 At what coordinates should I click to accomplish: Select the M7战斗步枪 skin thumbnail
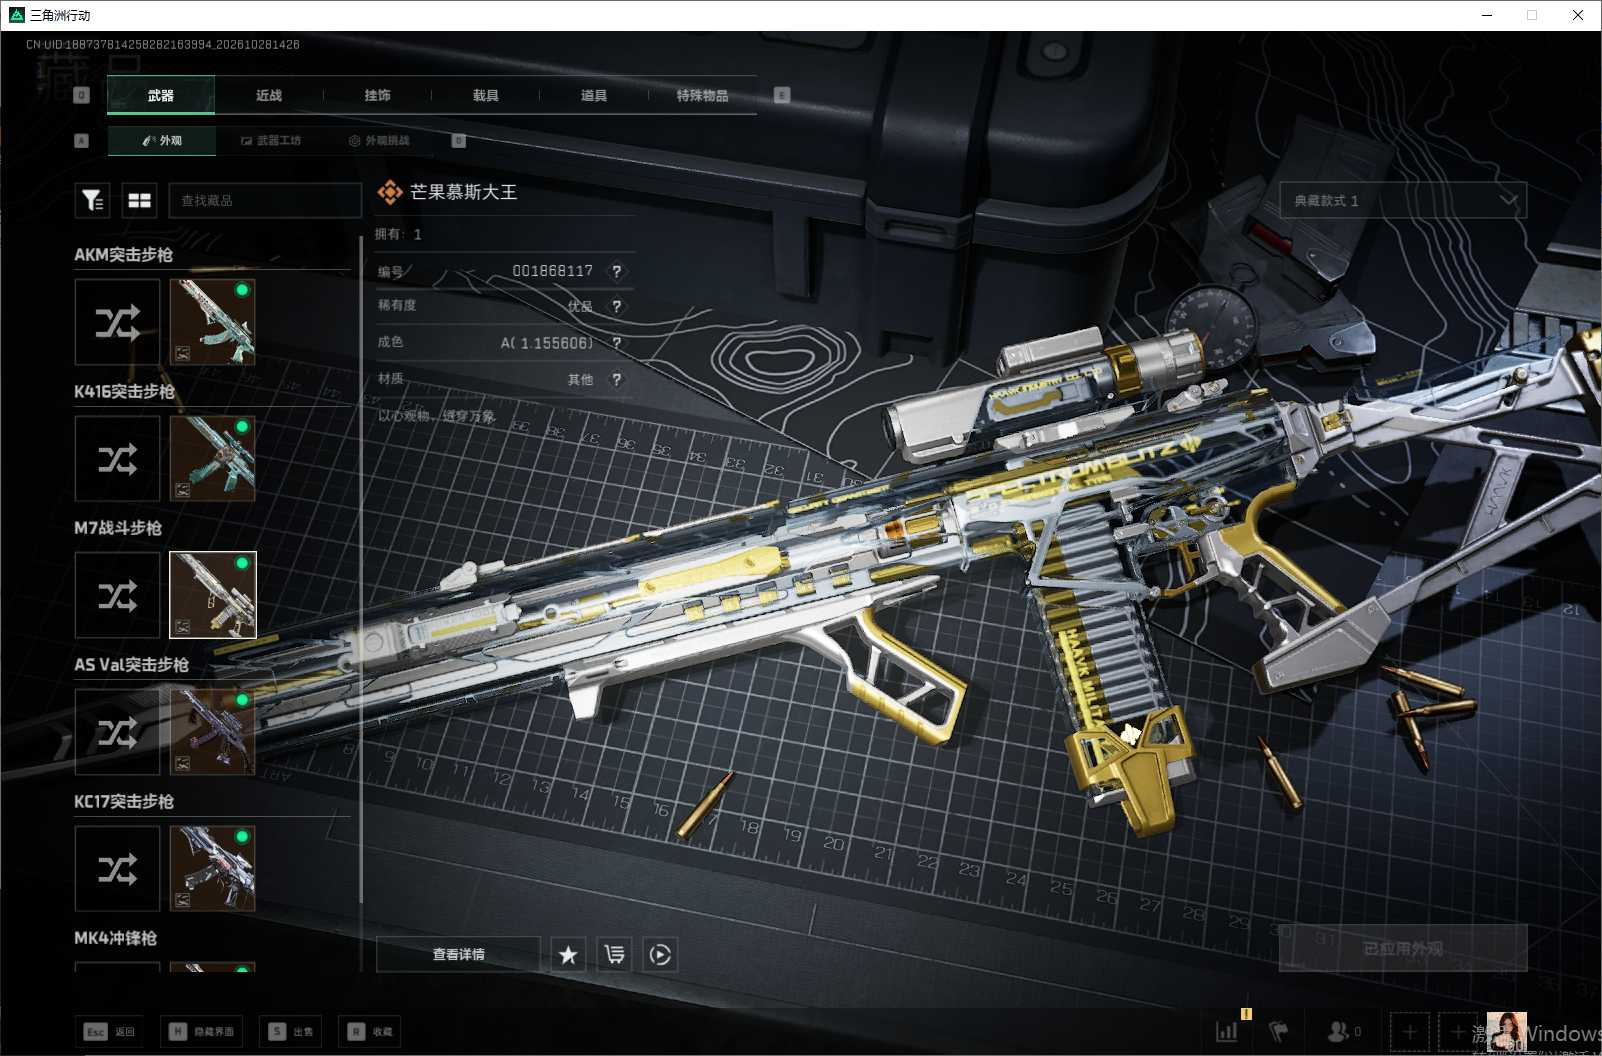pyautogui.click(x=213, y=595)
